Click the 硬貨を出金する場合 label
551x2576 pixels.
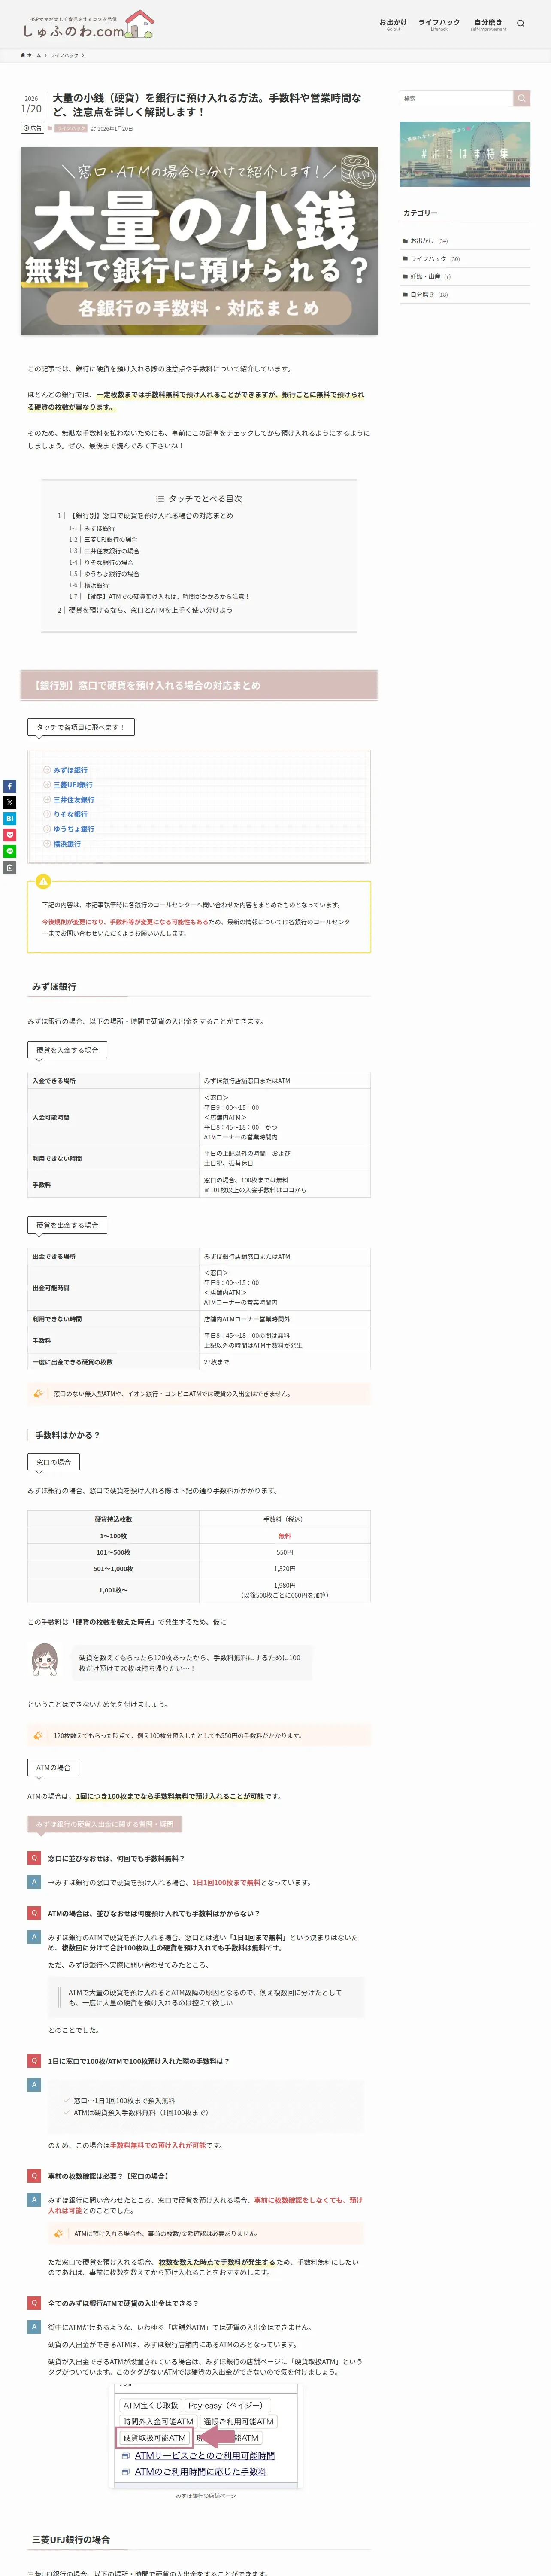pyautogui.click(x=67, y=1225)
